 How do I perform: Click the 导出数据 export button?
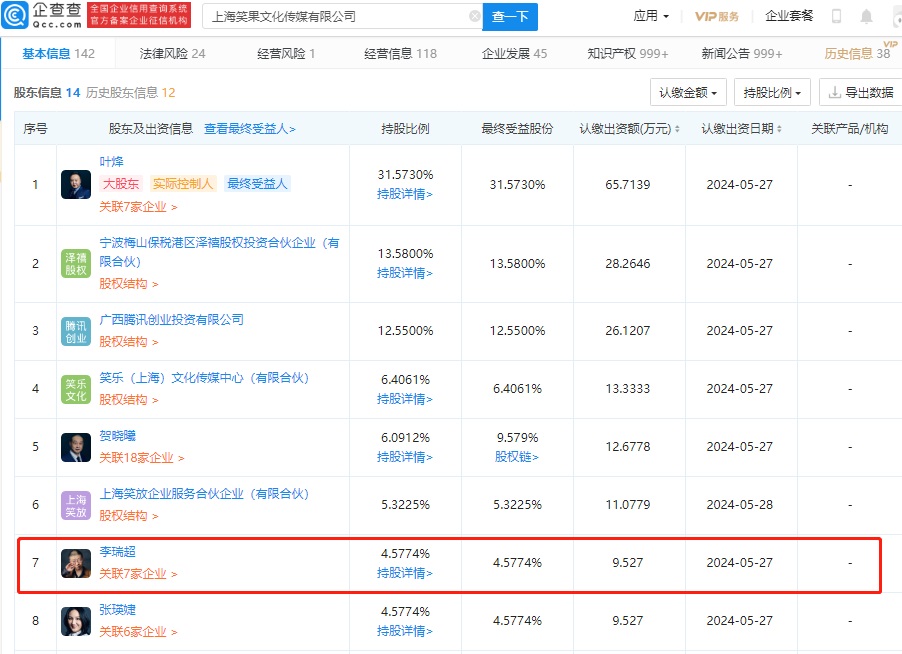pos(861,92)
